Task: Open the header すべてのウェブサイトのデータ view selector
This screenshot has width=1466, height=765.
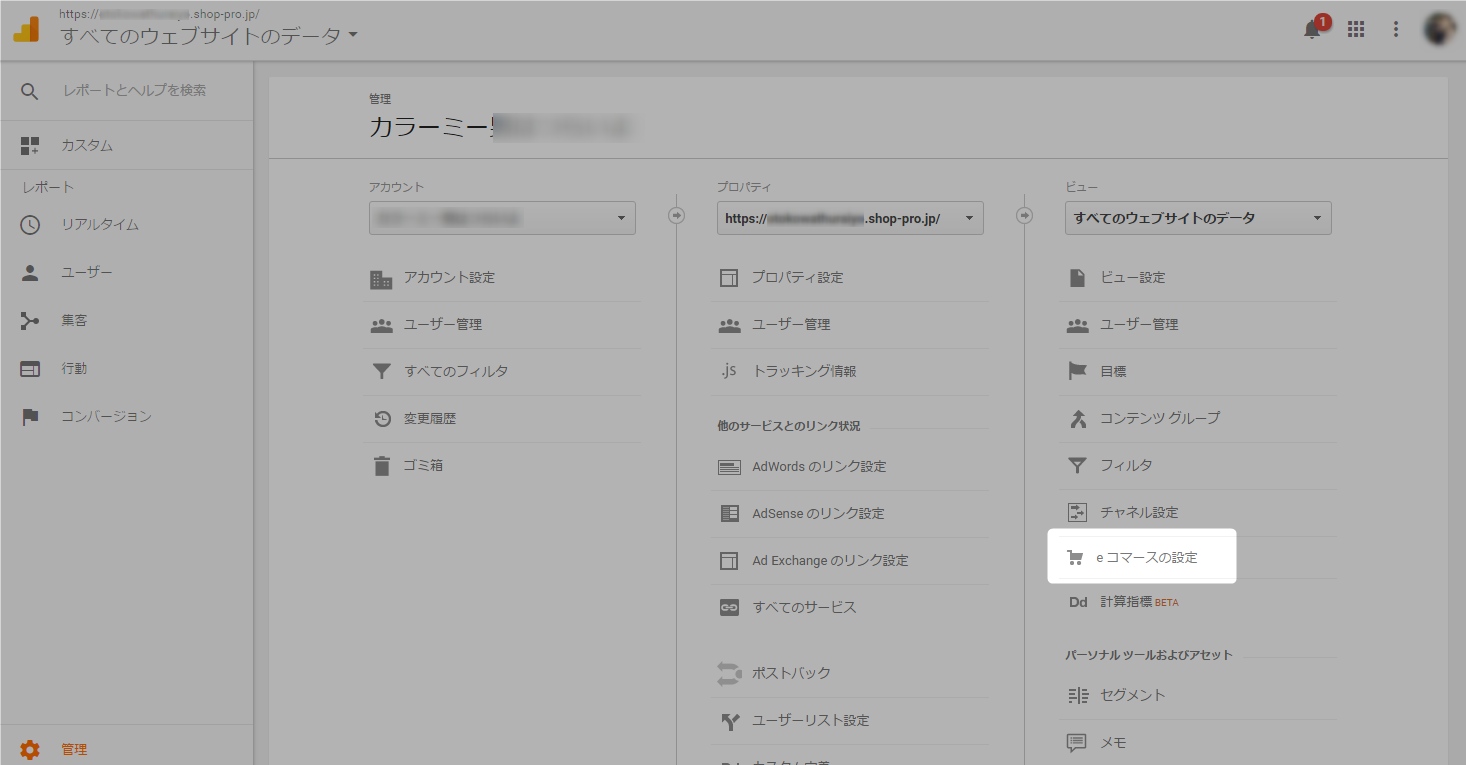Action: tap(209, 37)
